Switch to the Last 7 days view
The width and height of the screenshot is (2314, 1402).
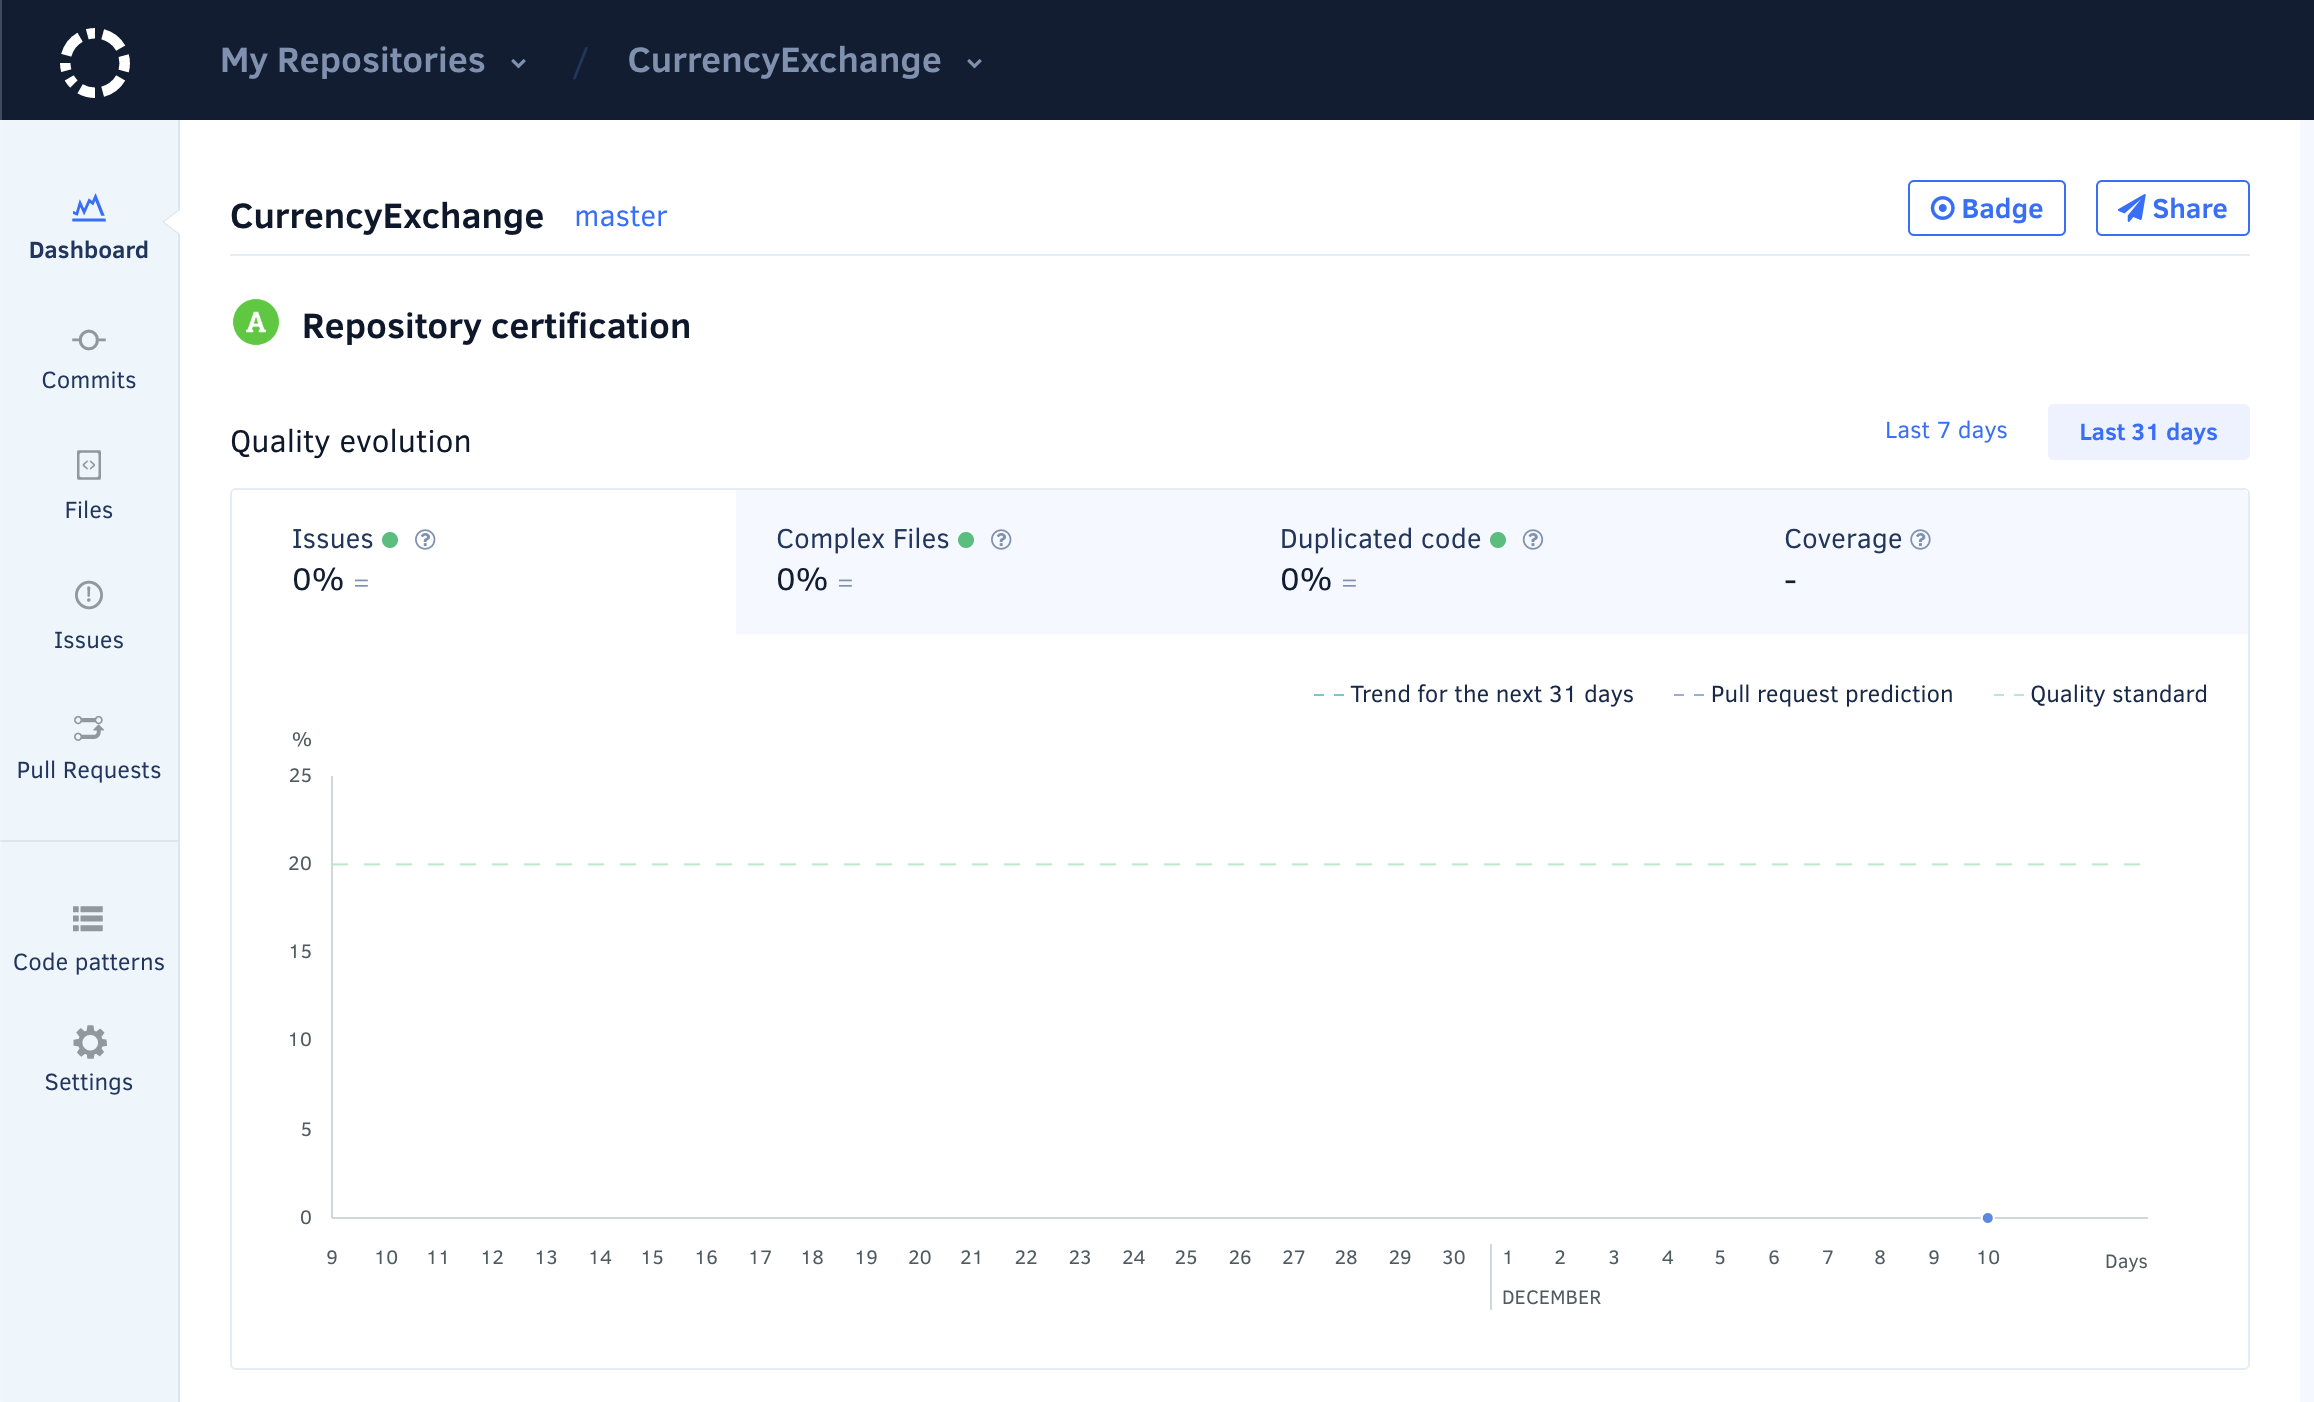pos(1945,431)
